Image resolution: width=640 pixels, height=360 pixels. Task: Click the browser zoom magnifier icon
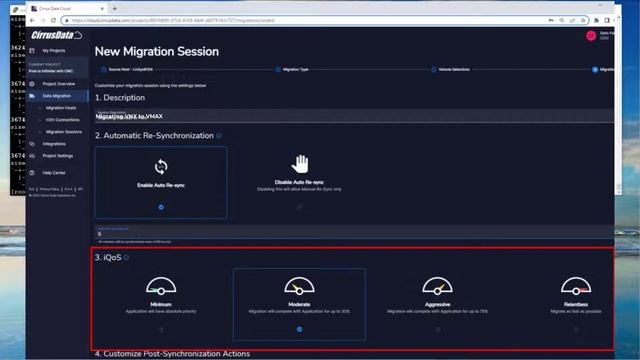(562, 20)
